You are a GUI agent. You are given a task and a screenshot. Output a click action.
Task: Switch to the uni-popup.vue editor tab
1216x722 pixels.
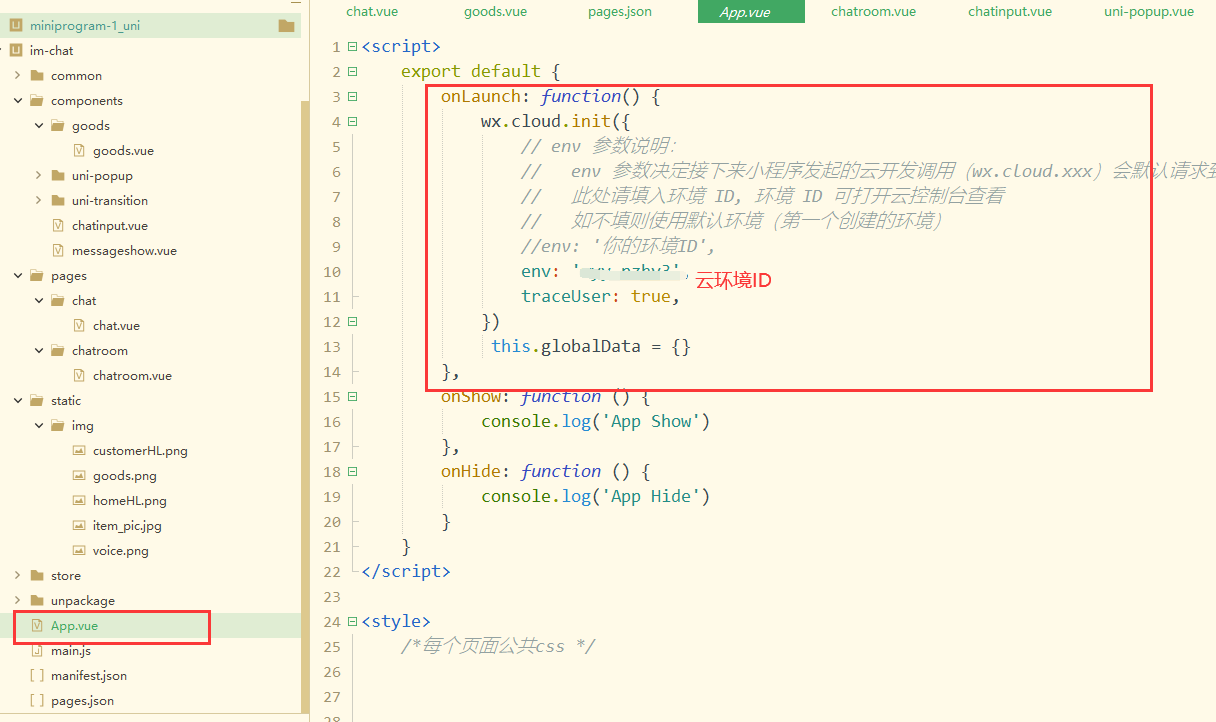pyautogui.click(x=1149, y=11)
